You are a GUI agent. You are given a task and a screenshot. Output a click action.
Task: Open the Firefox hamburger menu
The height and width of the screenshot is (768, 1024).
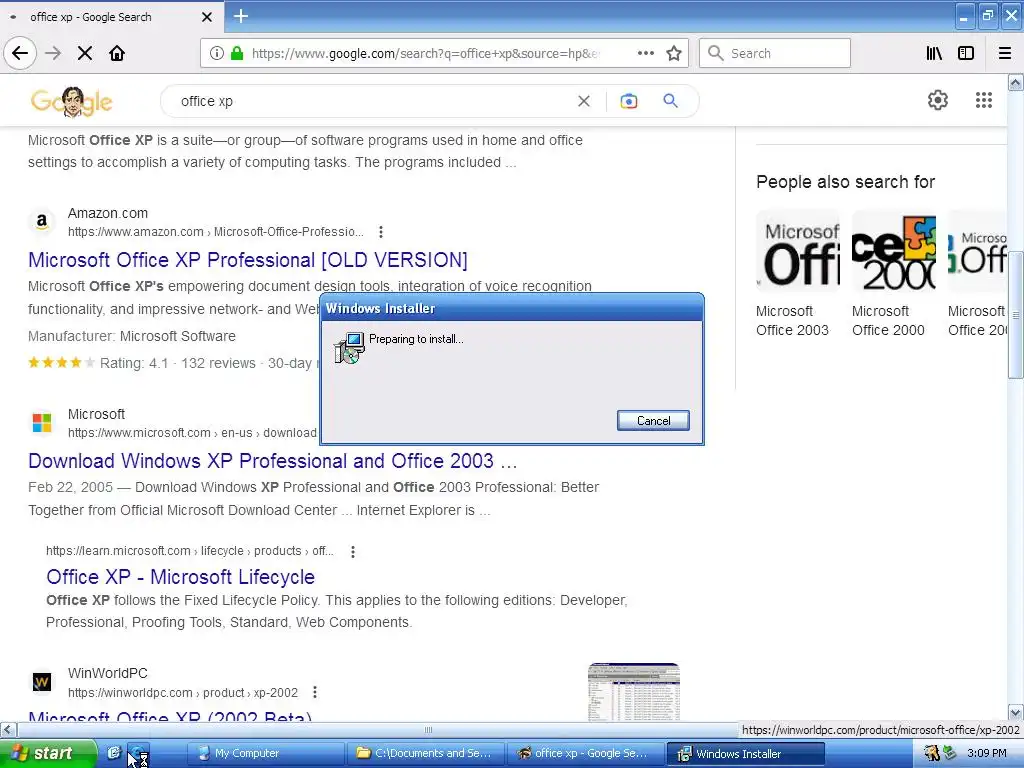(1004, 54)
